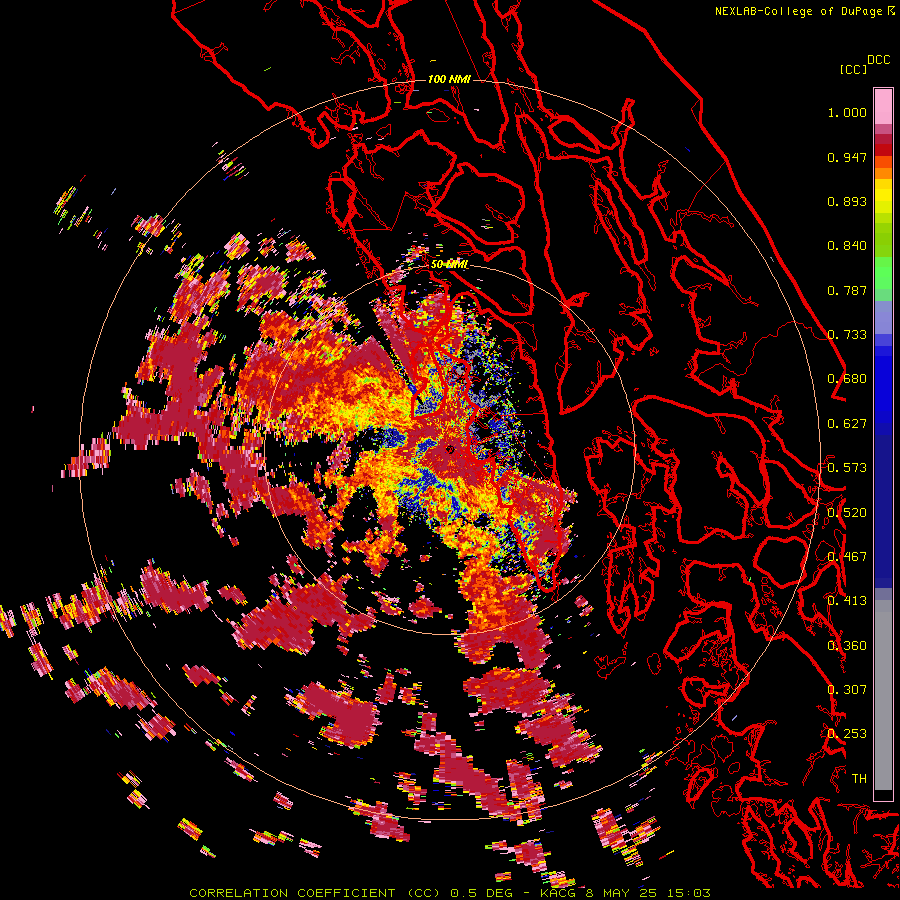Click the 0.893 scale value
This screenshot has height=900, width=900.
(847, 201)
